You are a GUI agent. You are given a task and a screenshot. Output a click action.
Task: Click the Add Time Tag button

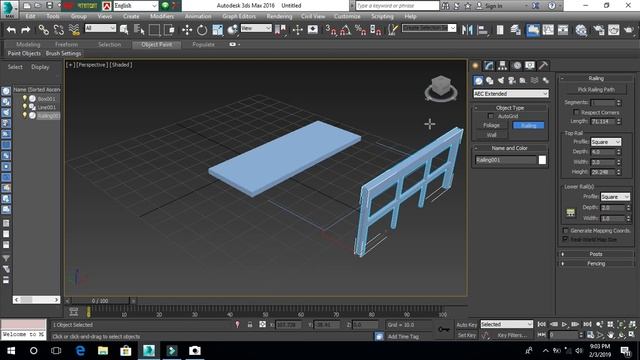[403, 336]
